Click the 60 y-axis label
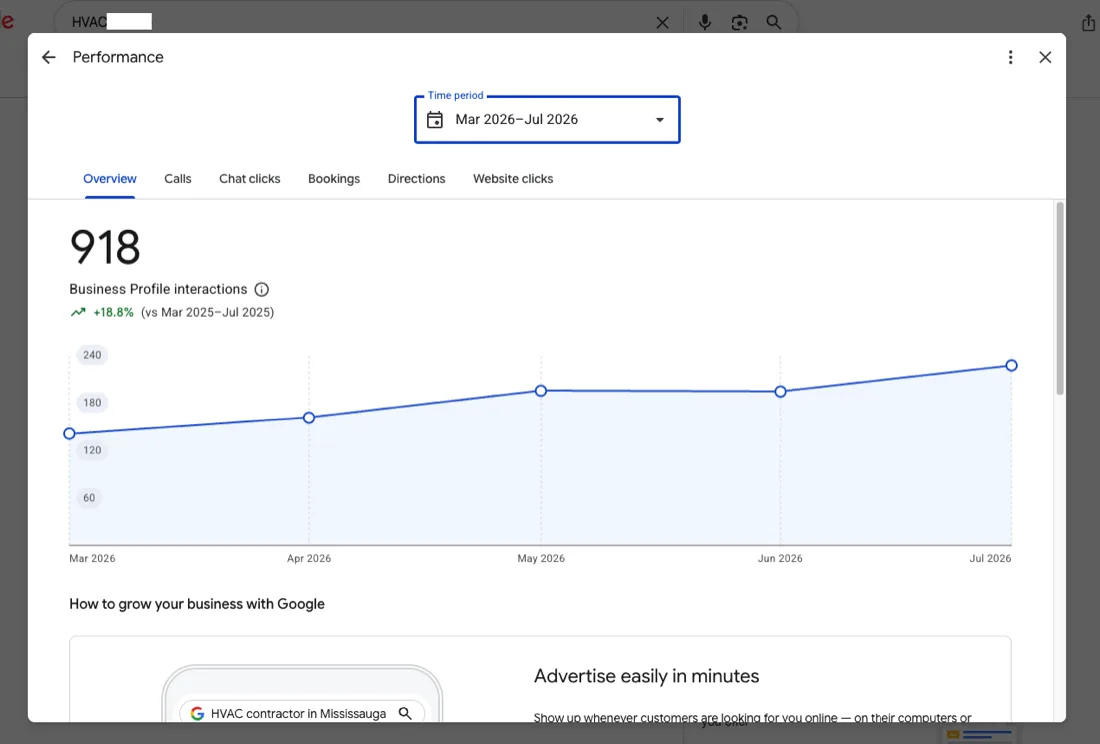1100x744 pixels. click(x=89, y=498)
